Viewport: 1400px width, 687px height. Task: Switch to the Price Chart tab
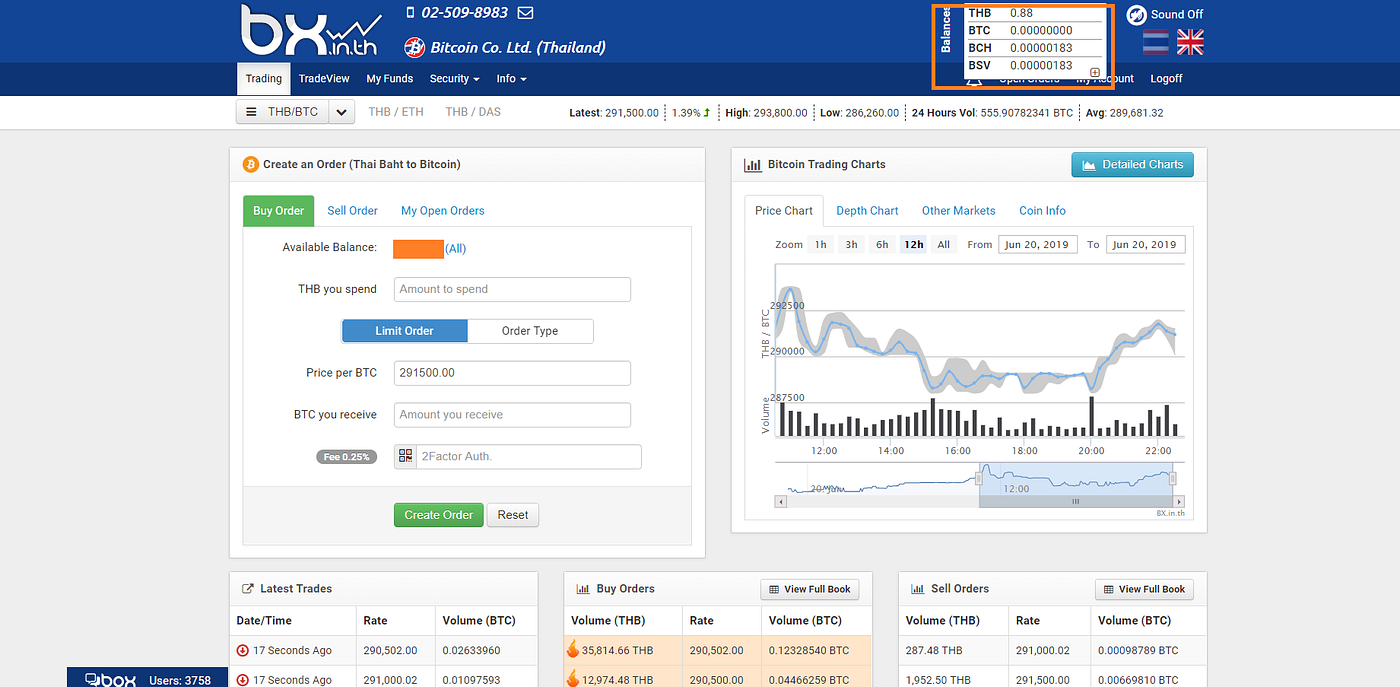[784, 211]
